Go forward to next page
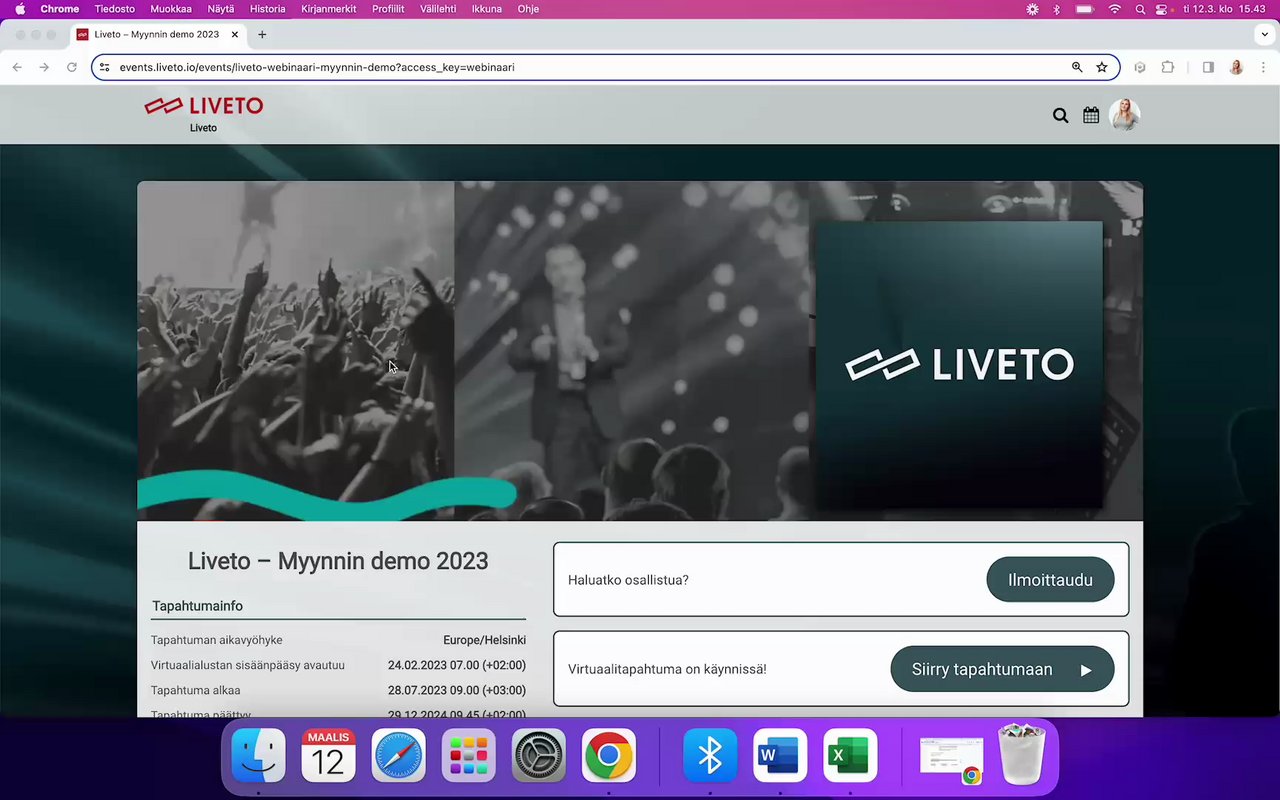Viewport: 1280px width, 800px height. click(x=44, y=67)
